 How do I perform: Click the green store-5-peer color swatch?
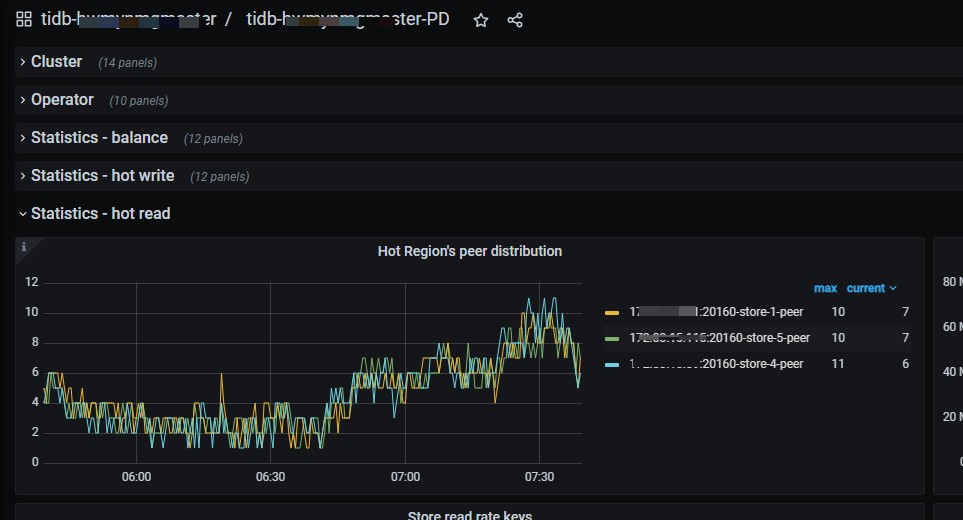613,338
